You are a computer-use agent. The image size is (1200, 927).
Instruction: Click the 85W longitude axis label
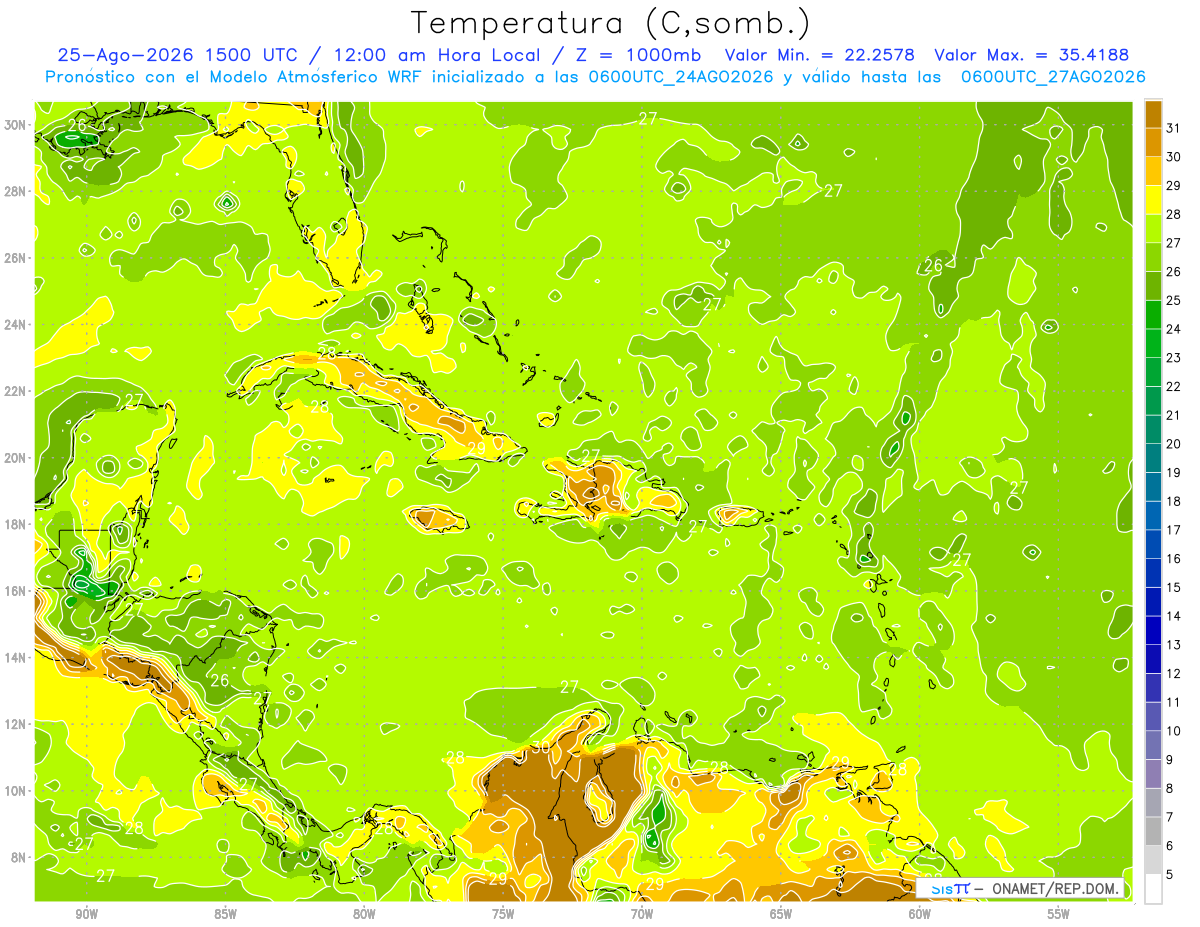pos(225,914)
